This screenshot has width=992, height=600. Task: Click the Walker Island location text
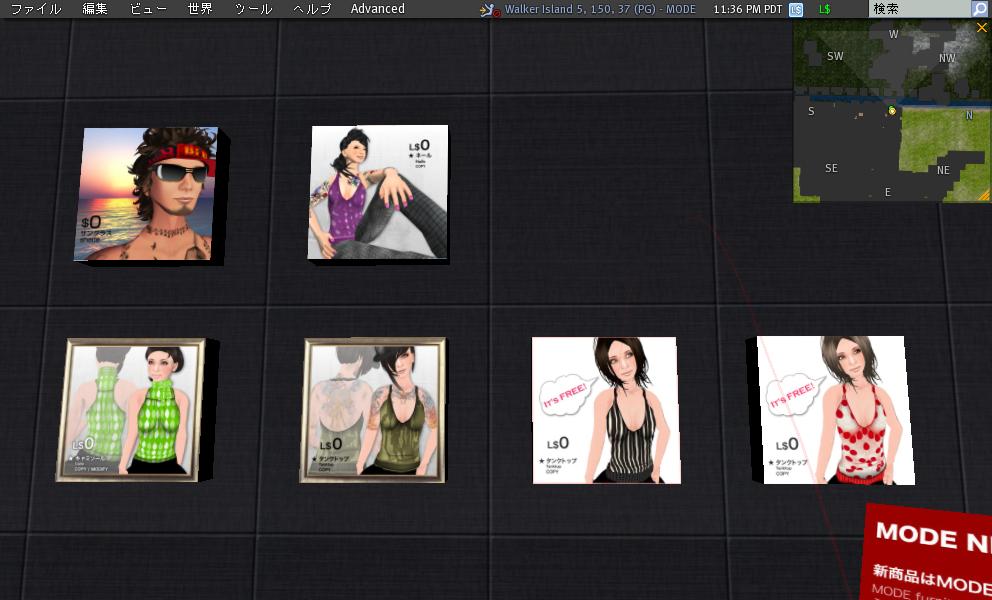600,9
